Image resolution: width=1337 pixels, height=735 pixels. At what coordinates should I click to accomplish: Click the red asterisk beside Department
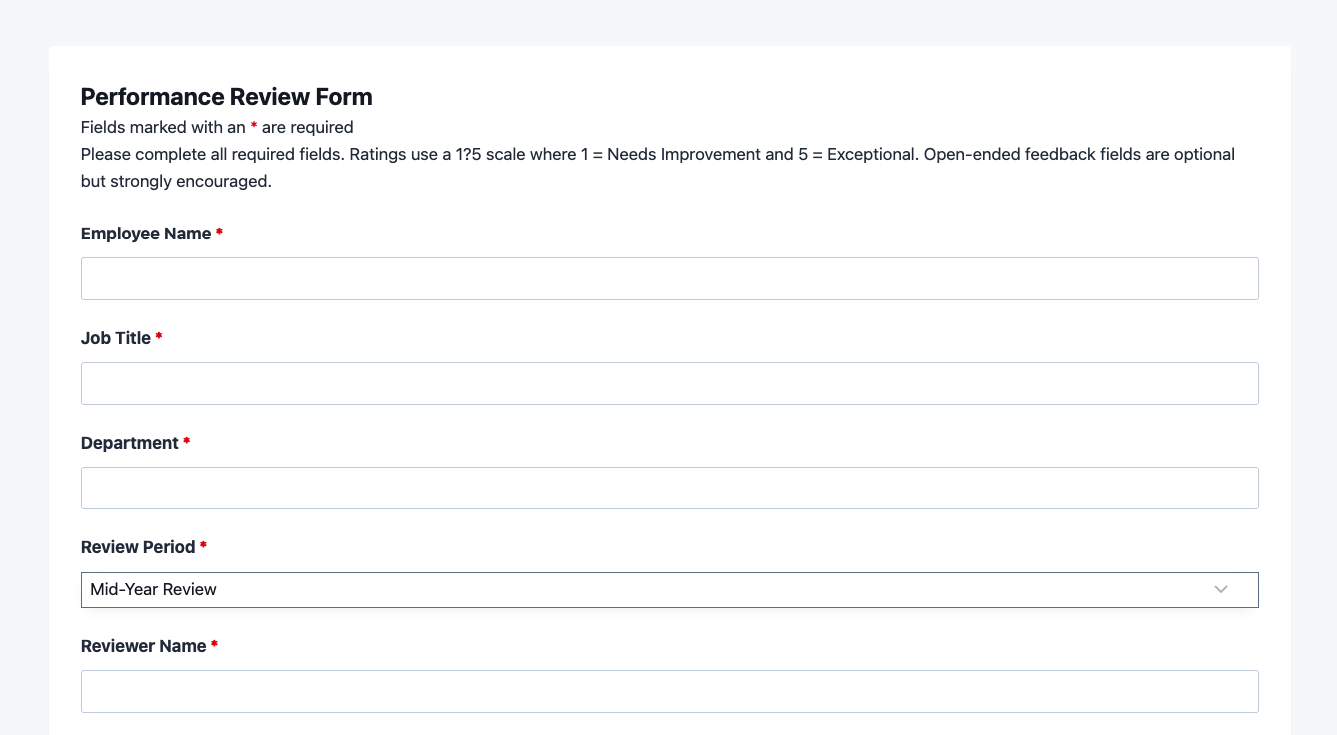pyautogui.click(x=187, y=442)
